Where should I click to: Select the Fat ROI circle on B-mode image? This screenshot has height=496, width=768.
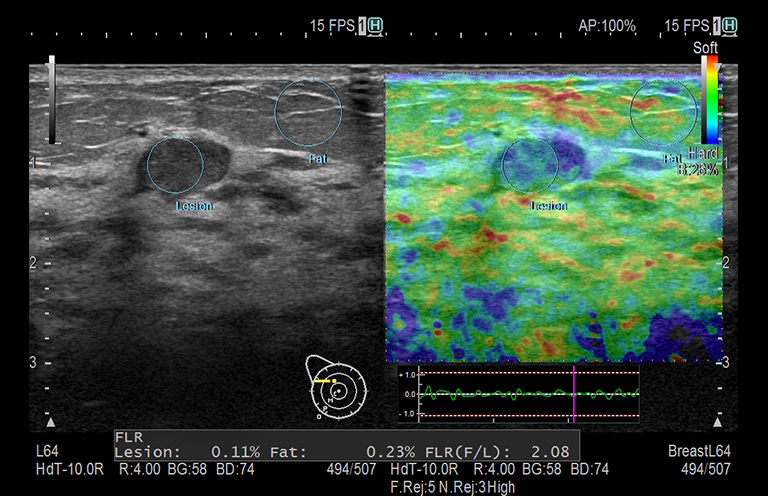pos(309,113)
